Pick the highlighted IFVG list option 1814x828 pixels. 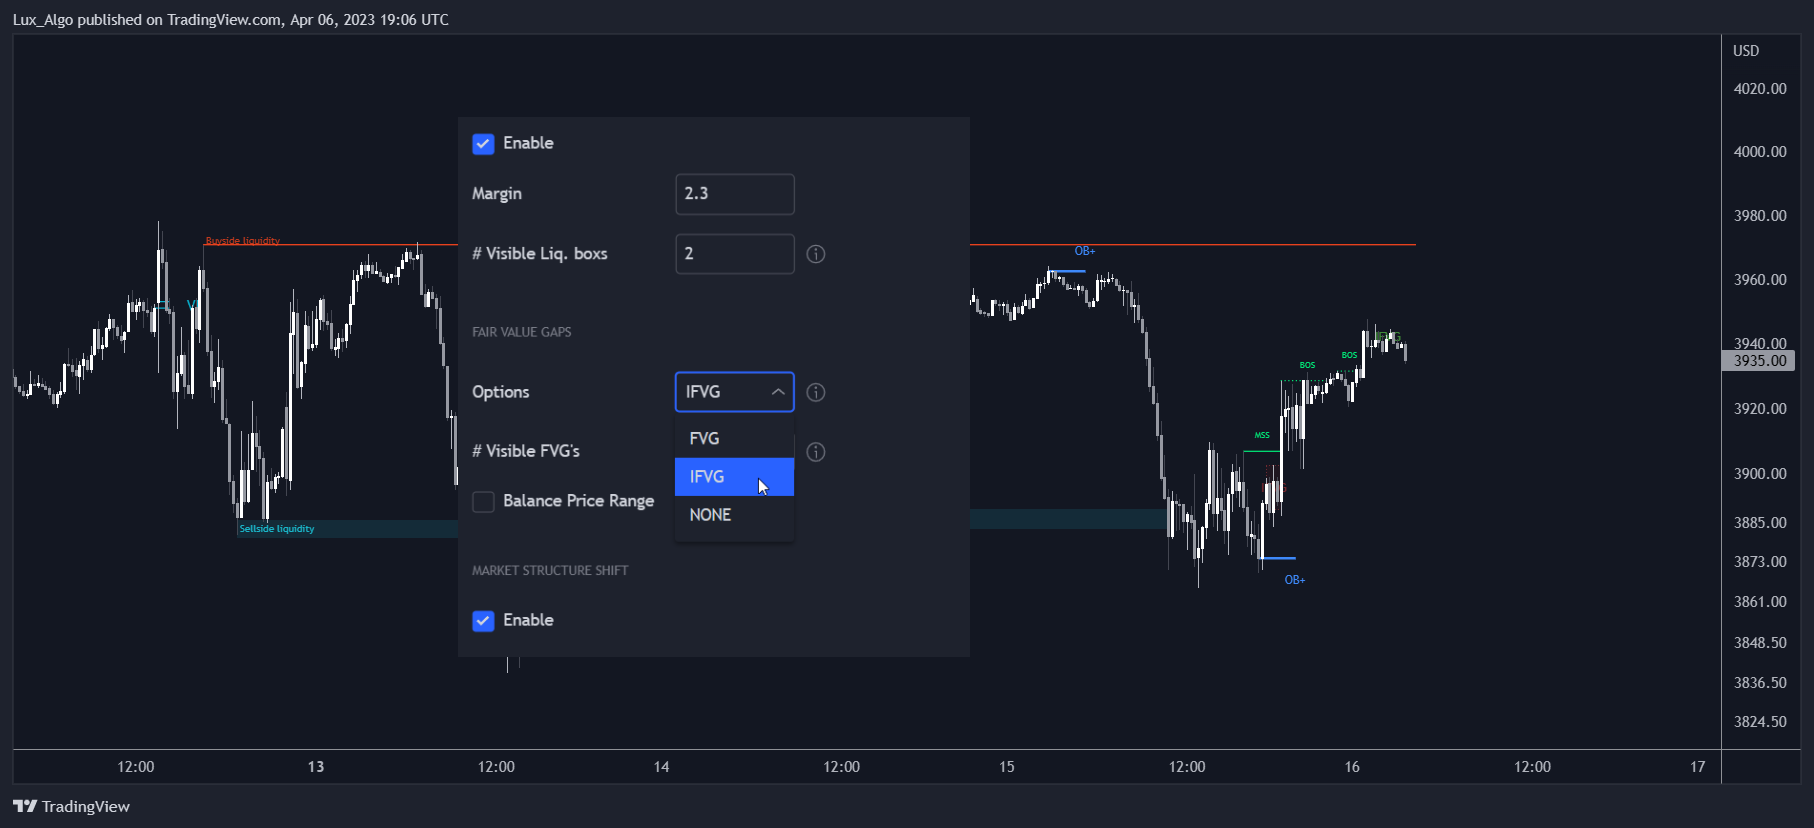click(707, 477)
